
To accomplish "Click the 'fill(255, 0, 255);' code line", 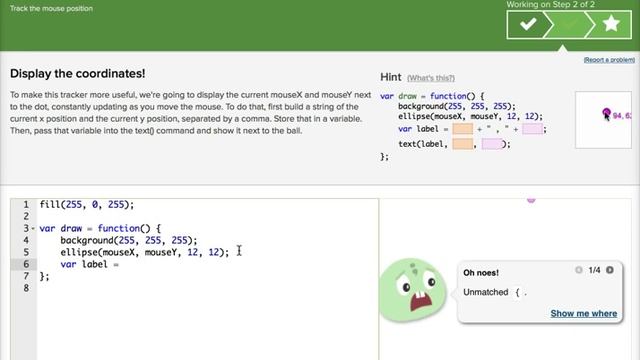I will [x=87, y=204].
